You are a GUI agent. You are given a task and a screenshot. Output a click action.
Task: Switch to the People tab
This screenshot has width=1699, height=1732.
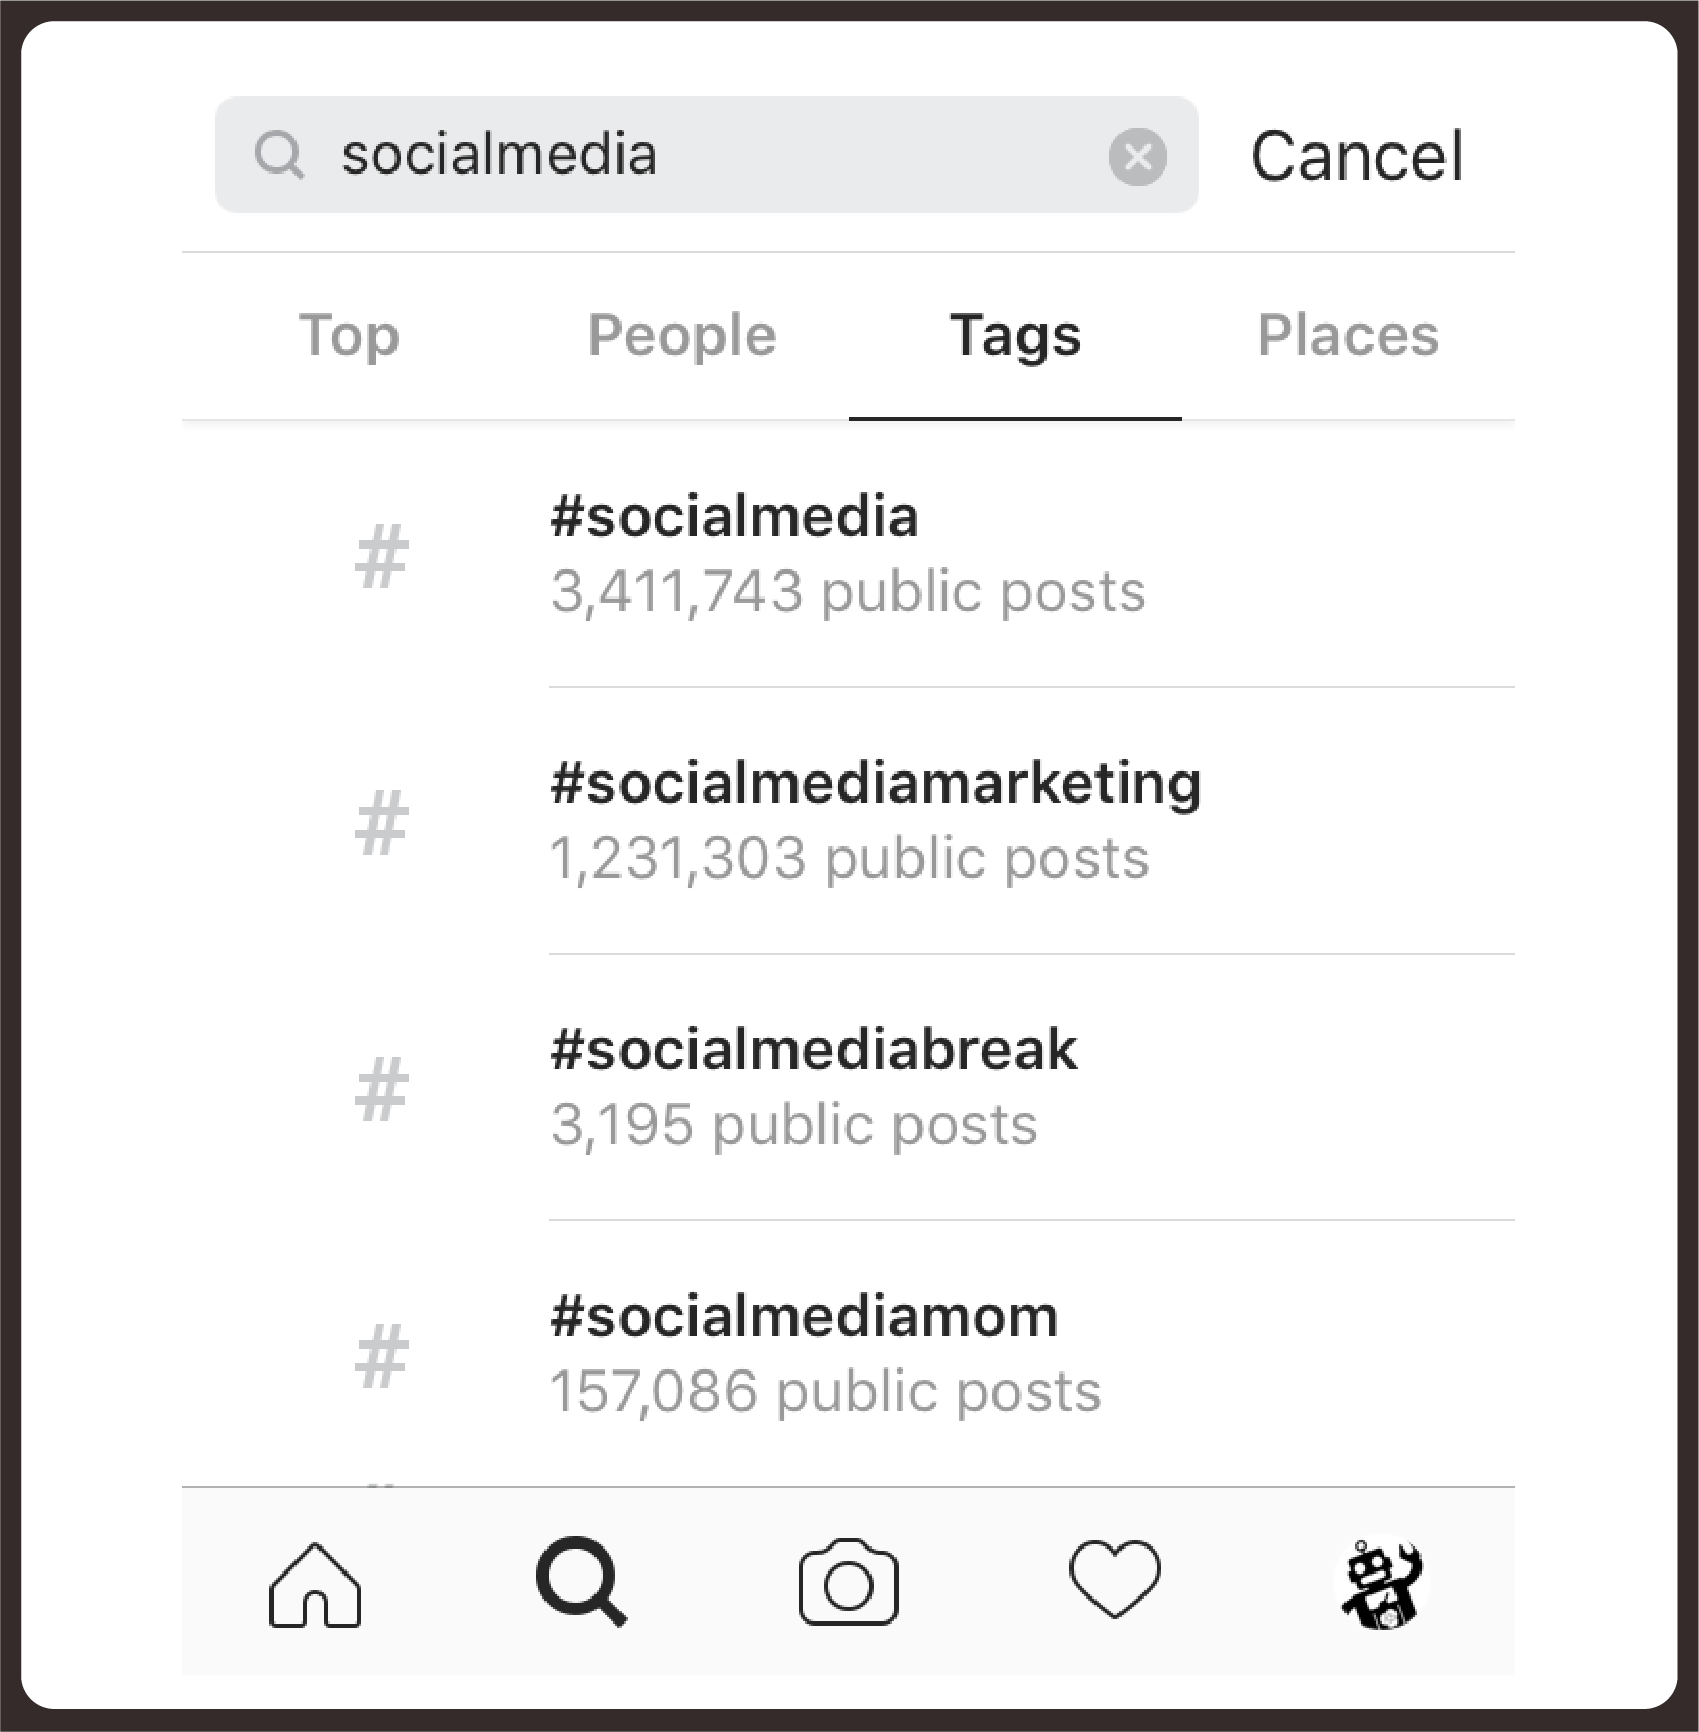tap(682, 335)
